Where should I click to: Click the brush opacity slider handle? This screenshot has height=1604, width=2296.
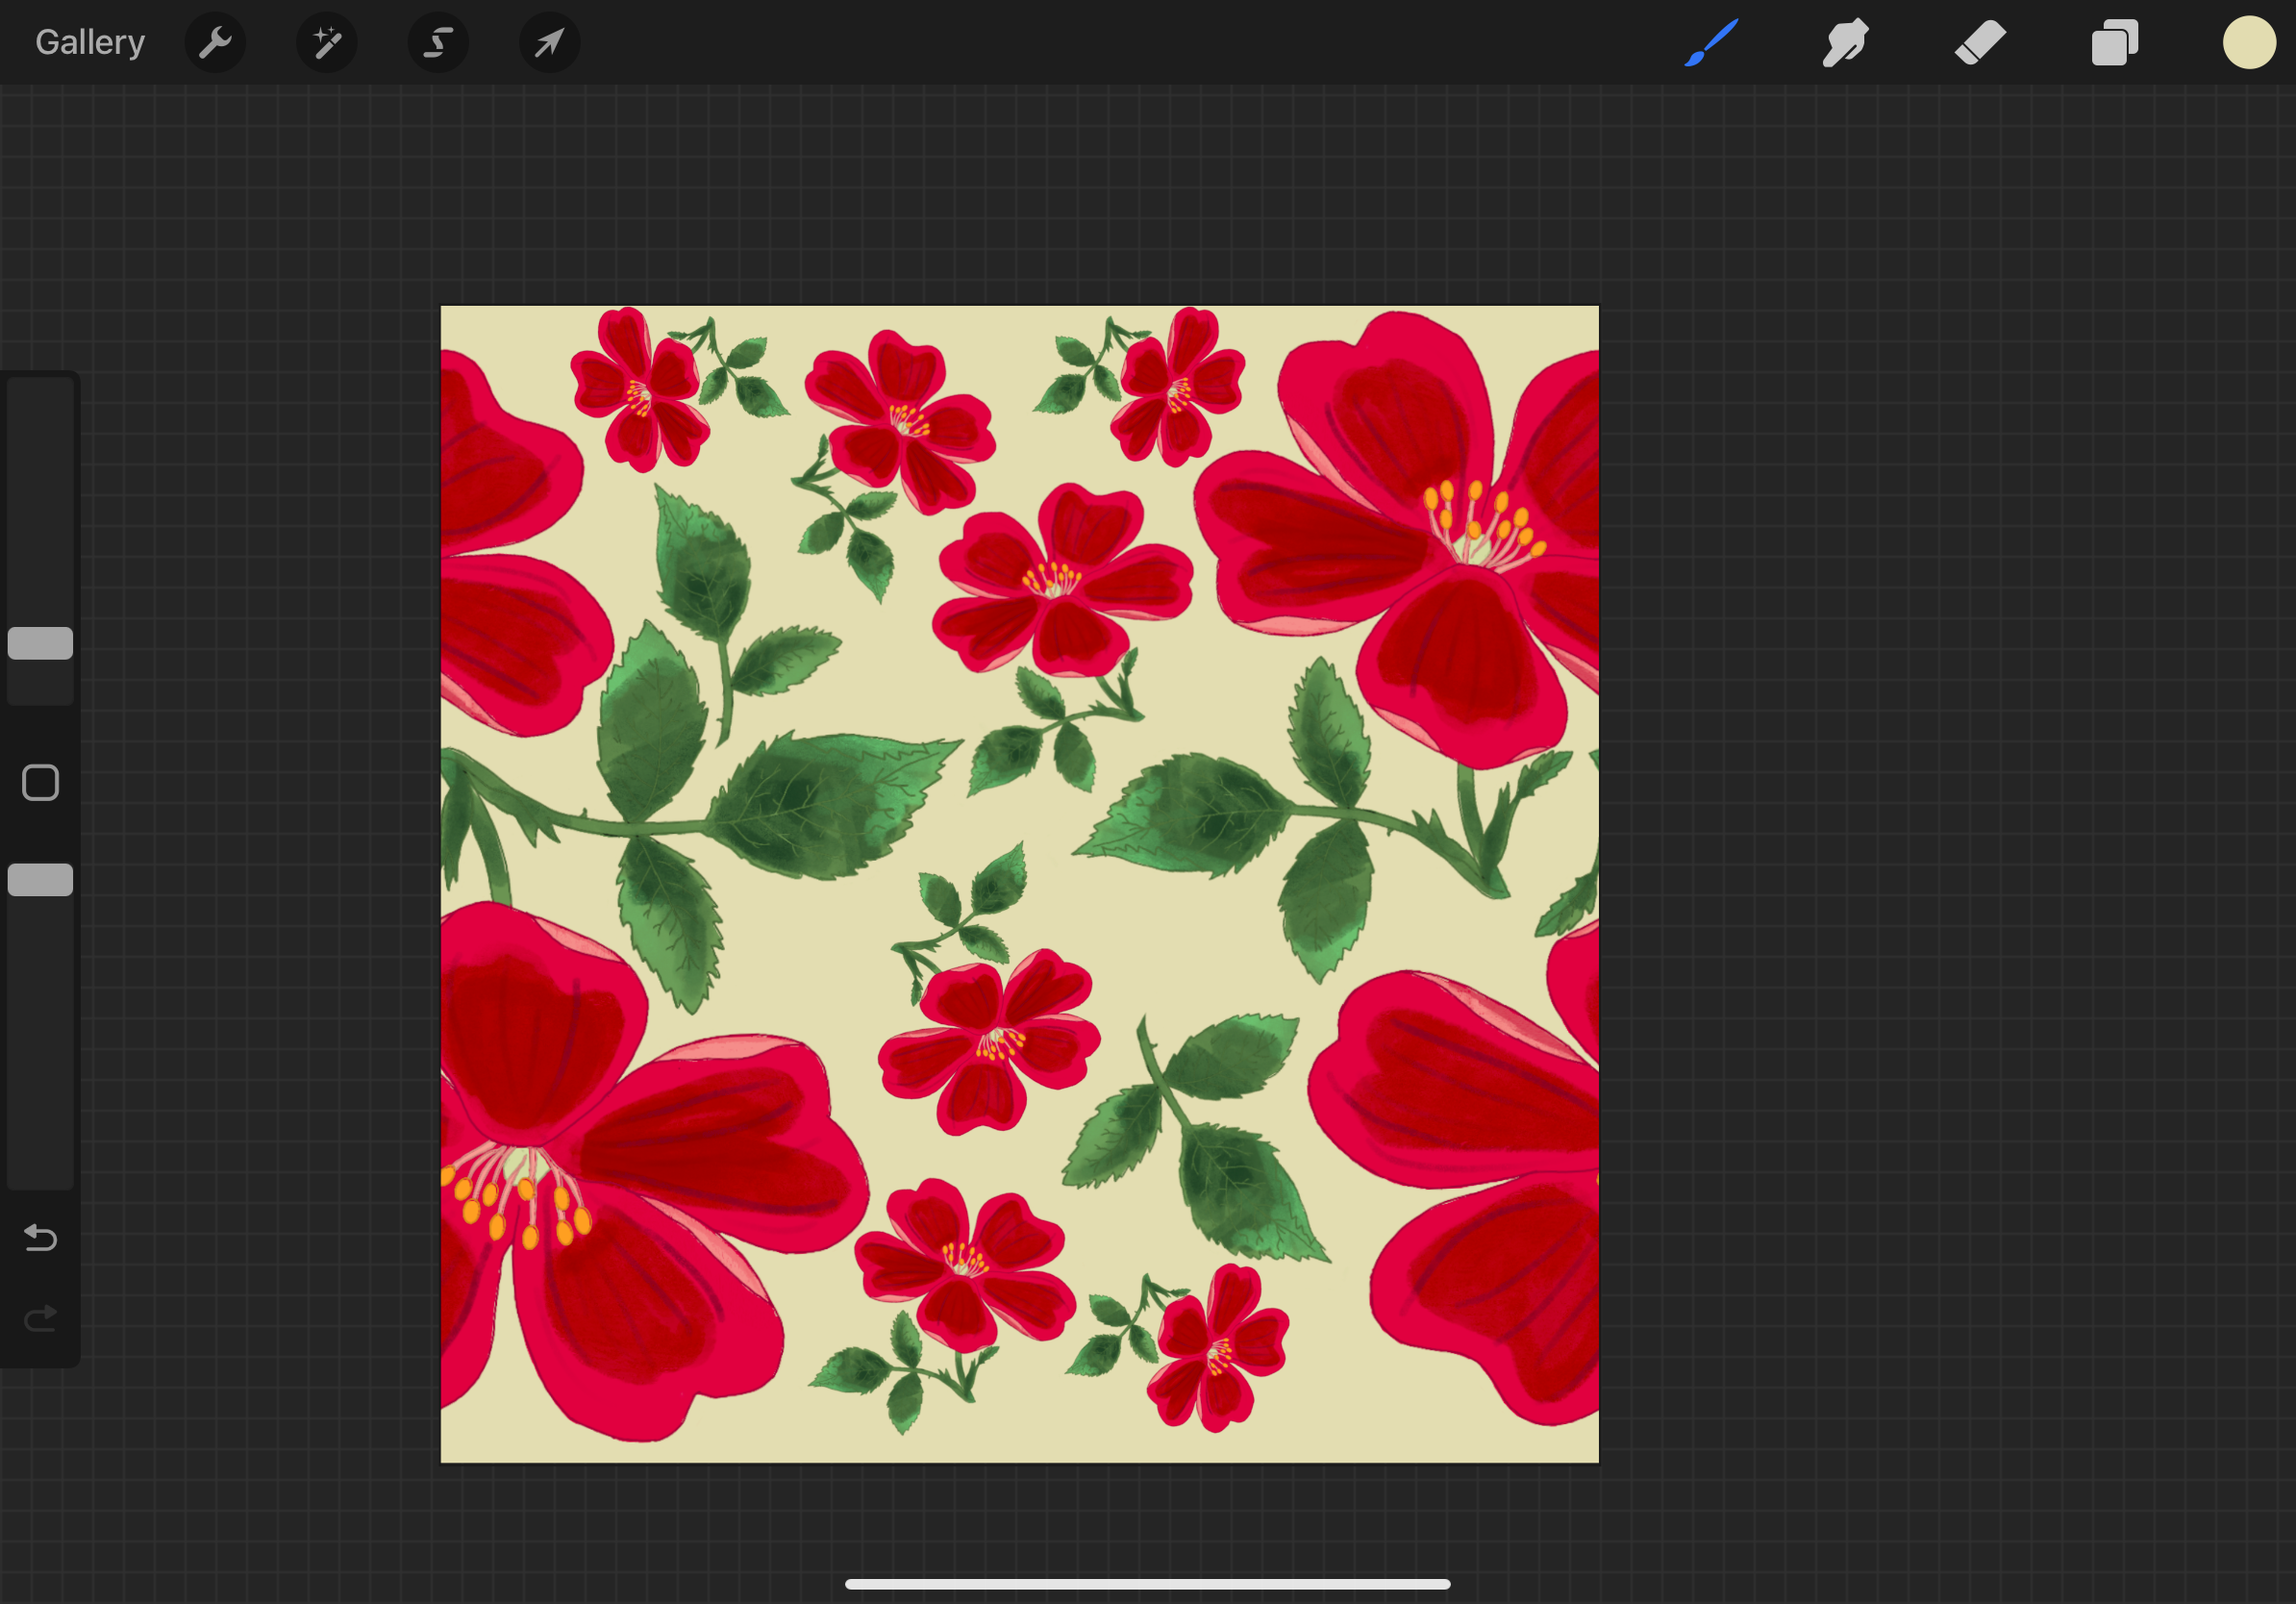pos(40,880)
